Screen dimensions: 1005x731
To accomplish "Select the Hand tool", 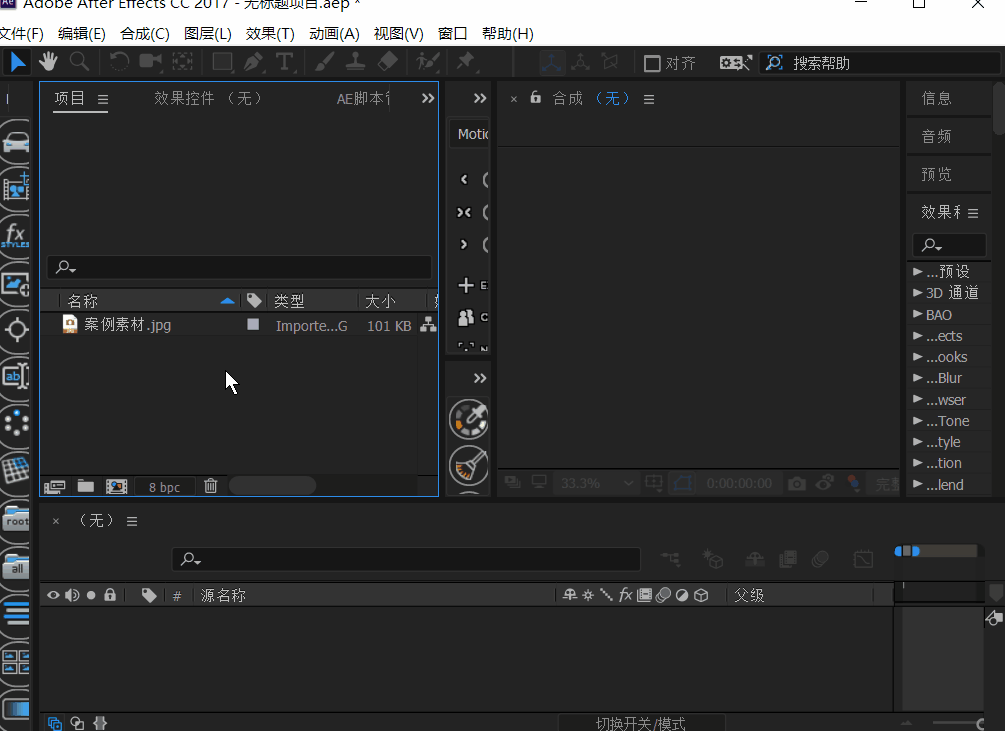I will (48, 62).
